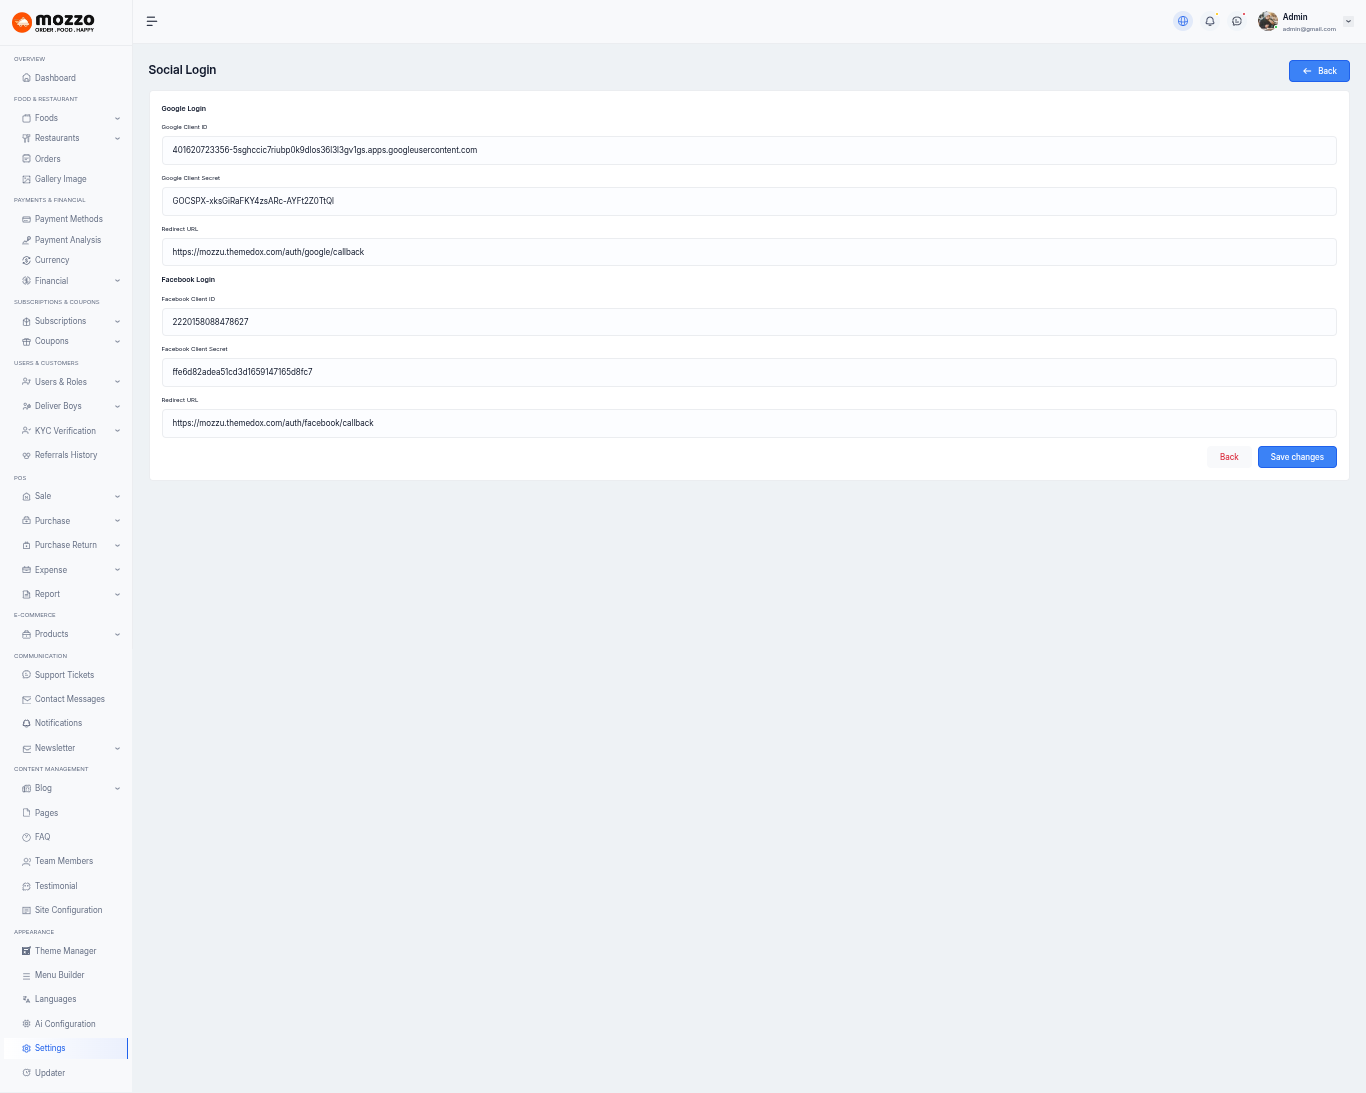Open the chat messages icon in header

click(x=1237, y=21)
